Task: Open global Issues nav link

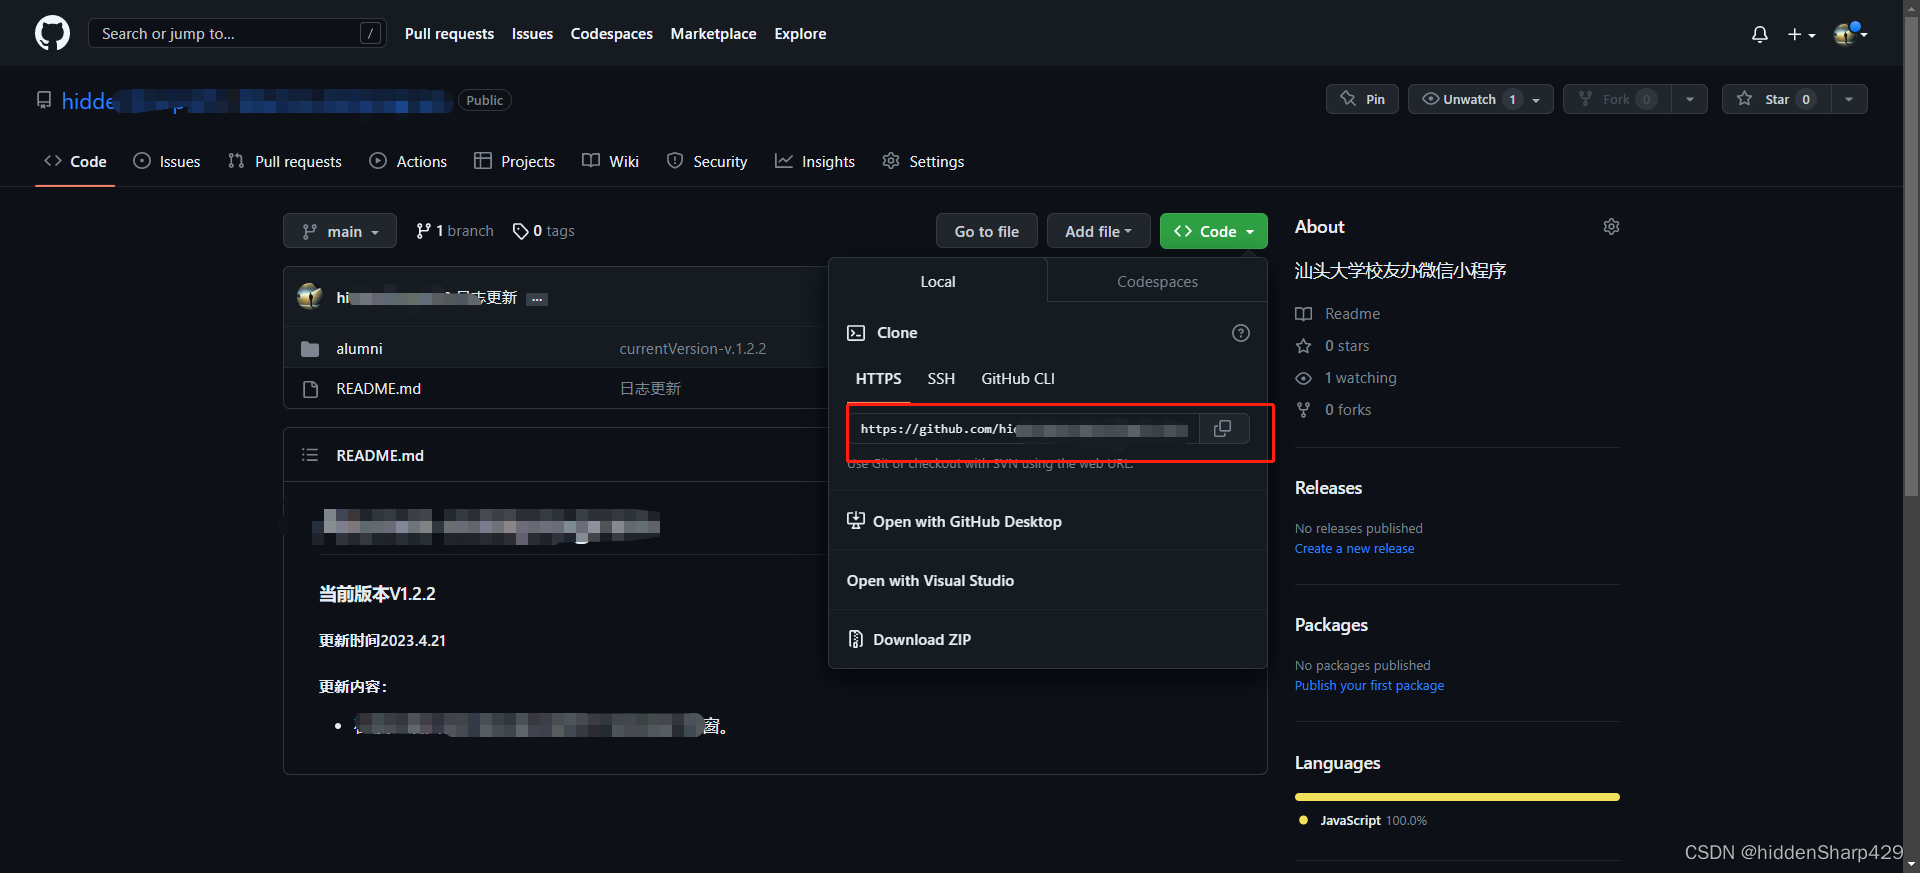Action: [532, 34]
